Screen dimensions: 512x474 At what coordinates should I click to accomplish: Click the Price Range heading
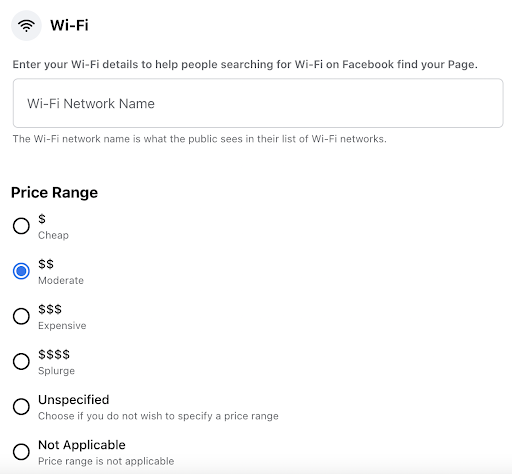point(54,193)
